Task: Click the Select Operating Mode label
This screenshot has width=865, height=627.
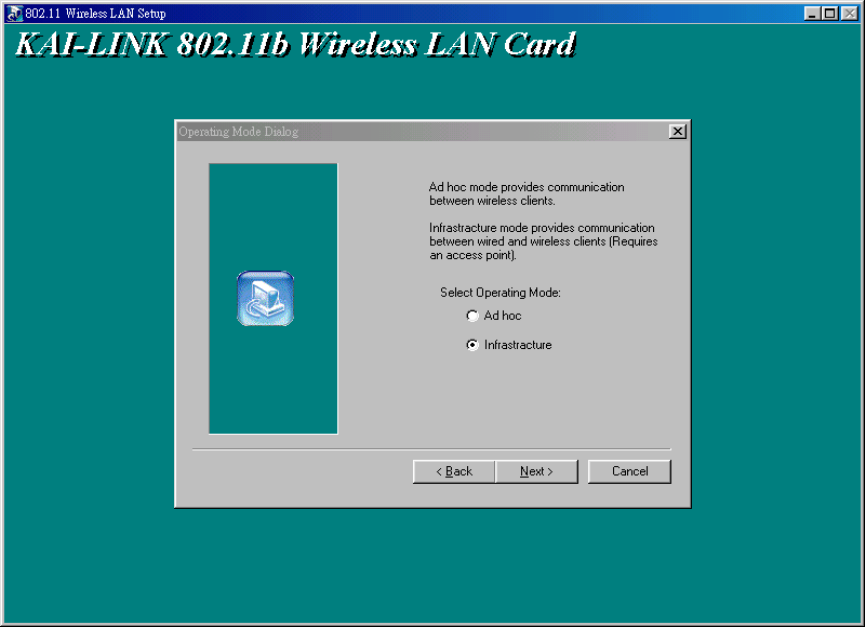Action: click(x=500, y=293)
